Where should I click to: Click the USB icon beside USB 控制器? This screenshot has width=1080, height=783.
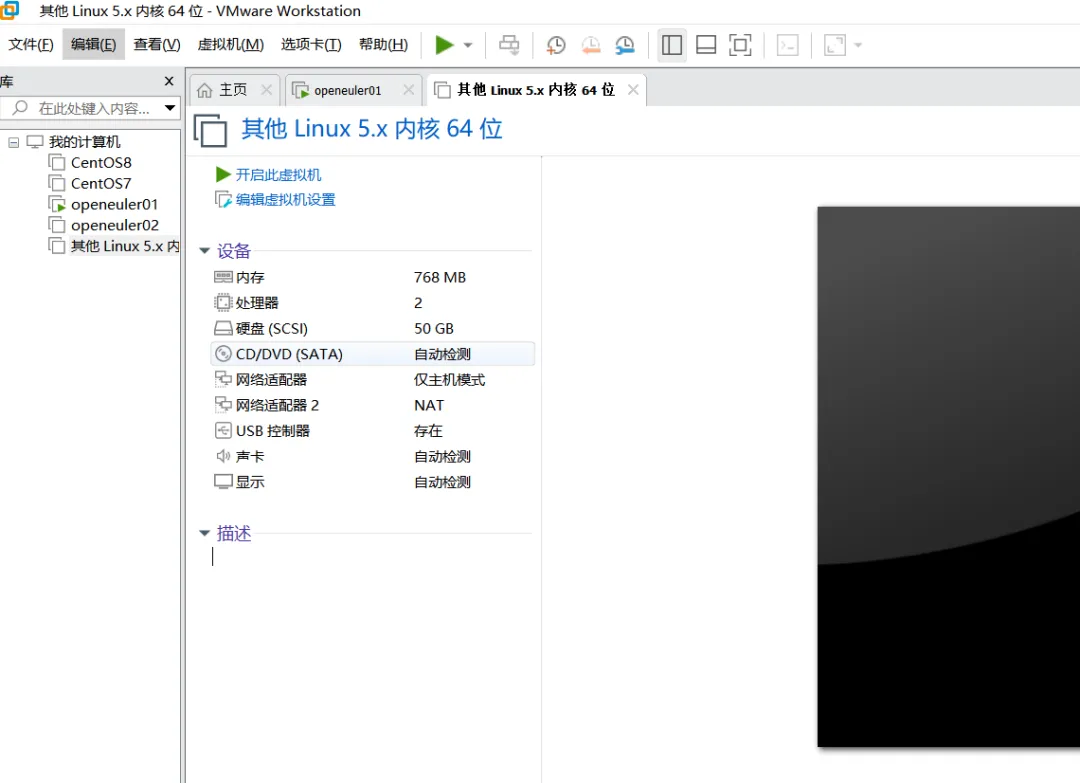click(223, 430)
